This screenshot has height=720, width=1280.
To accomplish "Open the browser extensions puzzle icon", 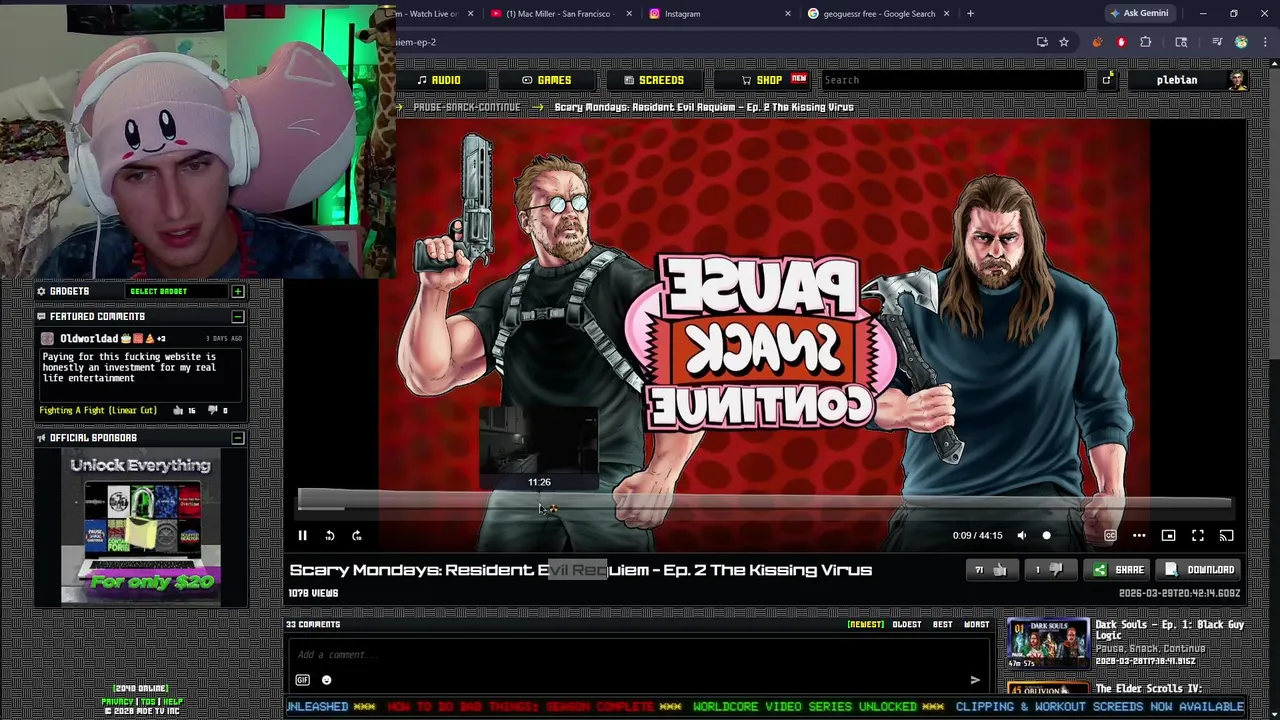I will 1146,42.
